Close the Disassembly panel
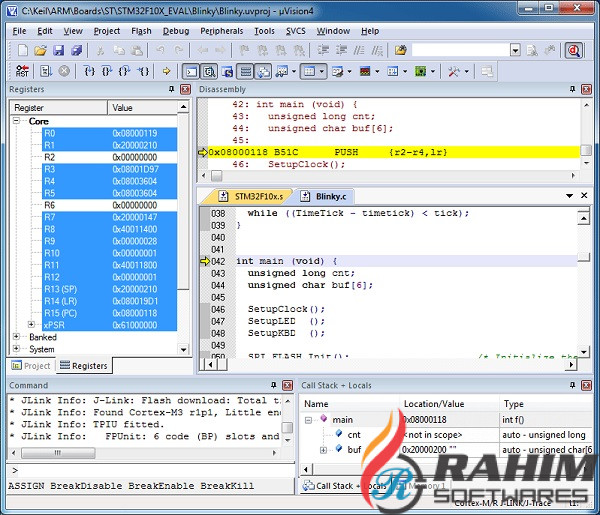Screen dimensions: 600x515 587,90
